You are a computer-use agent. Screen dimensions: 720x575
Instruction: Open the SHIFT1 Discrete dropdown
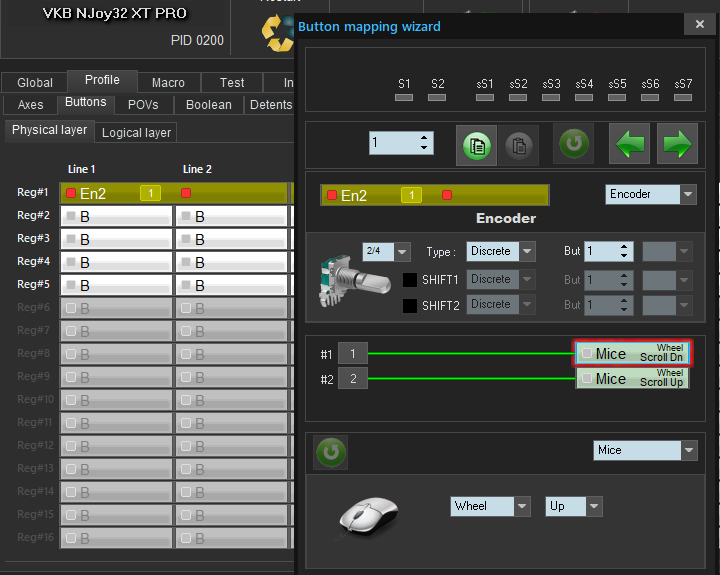tap(501, 279)
